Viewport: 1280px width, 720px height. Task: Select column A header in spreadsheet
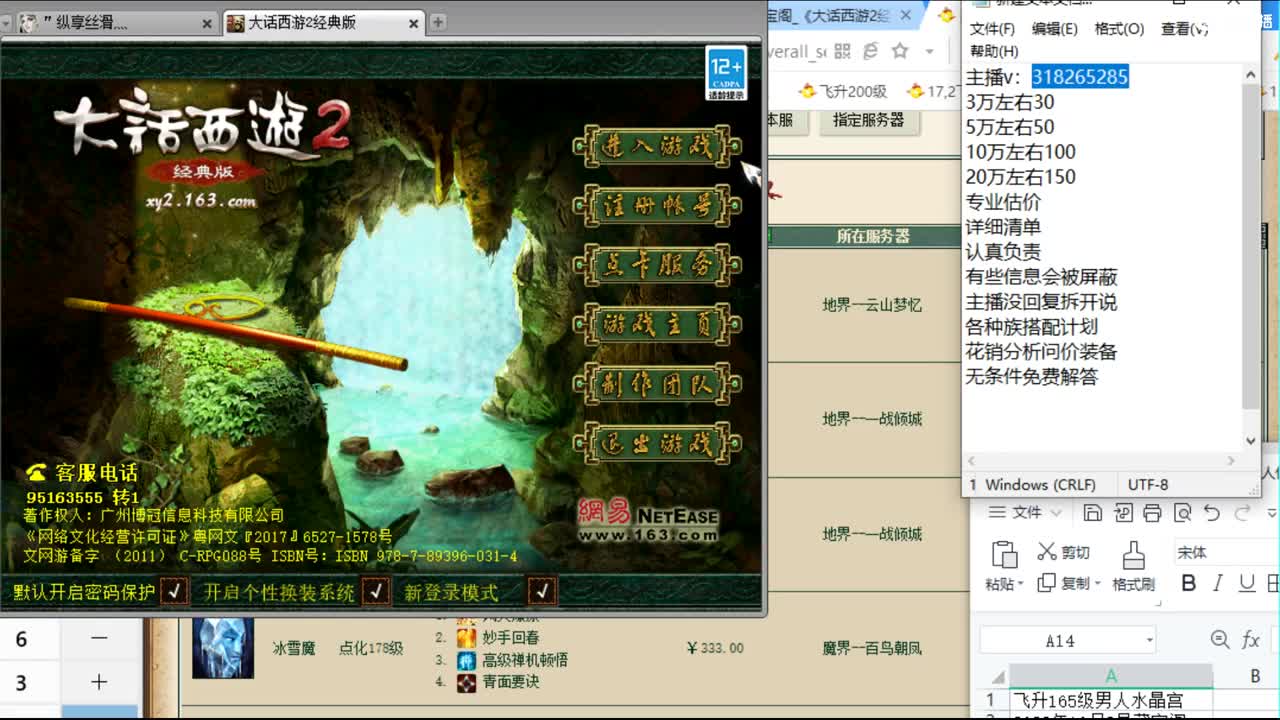pos(1111,676)
